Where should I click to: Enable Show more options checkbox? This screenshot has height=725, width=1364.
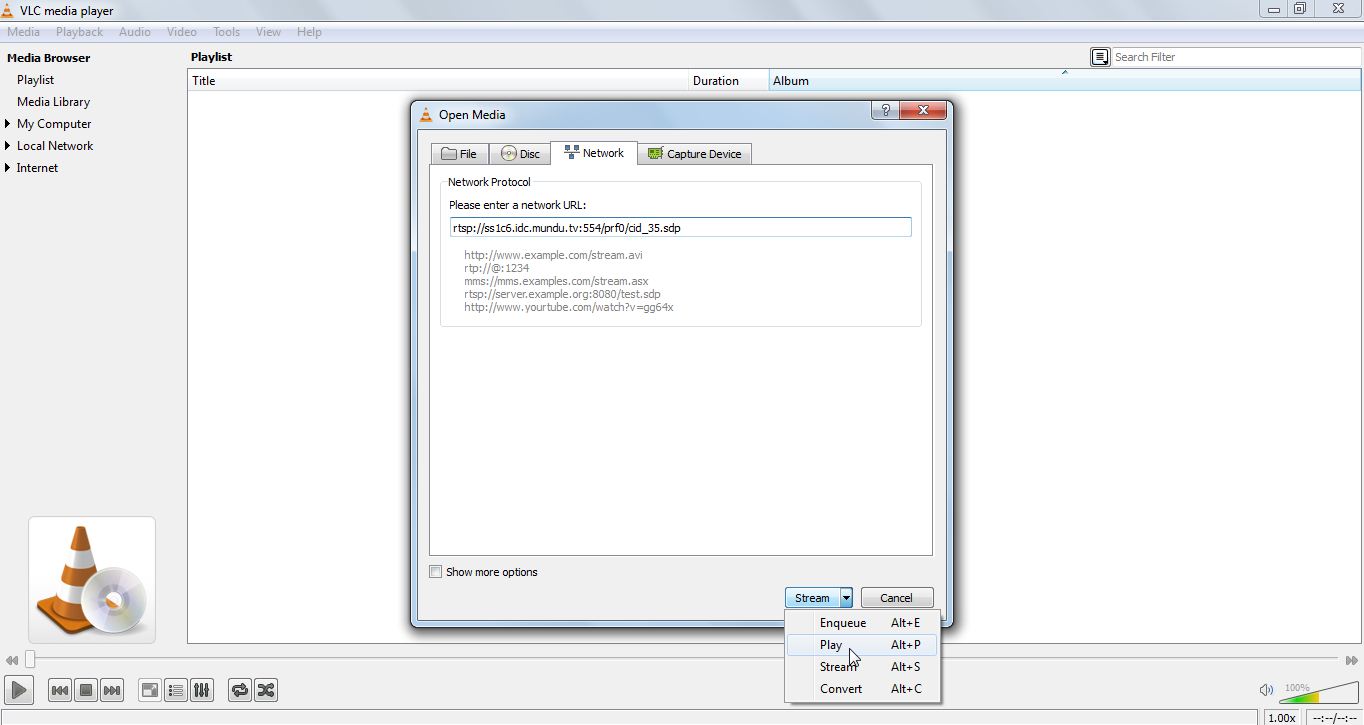(x=436, y=572)
